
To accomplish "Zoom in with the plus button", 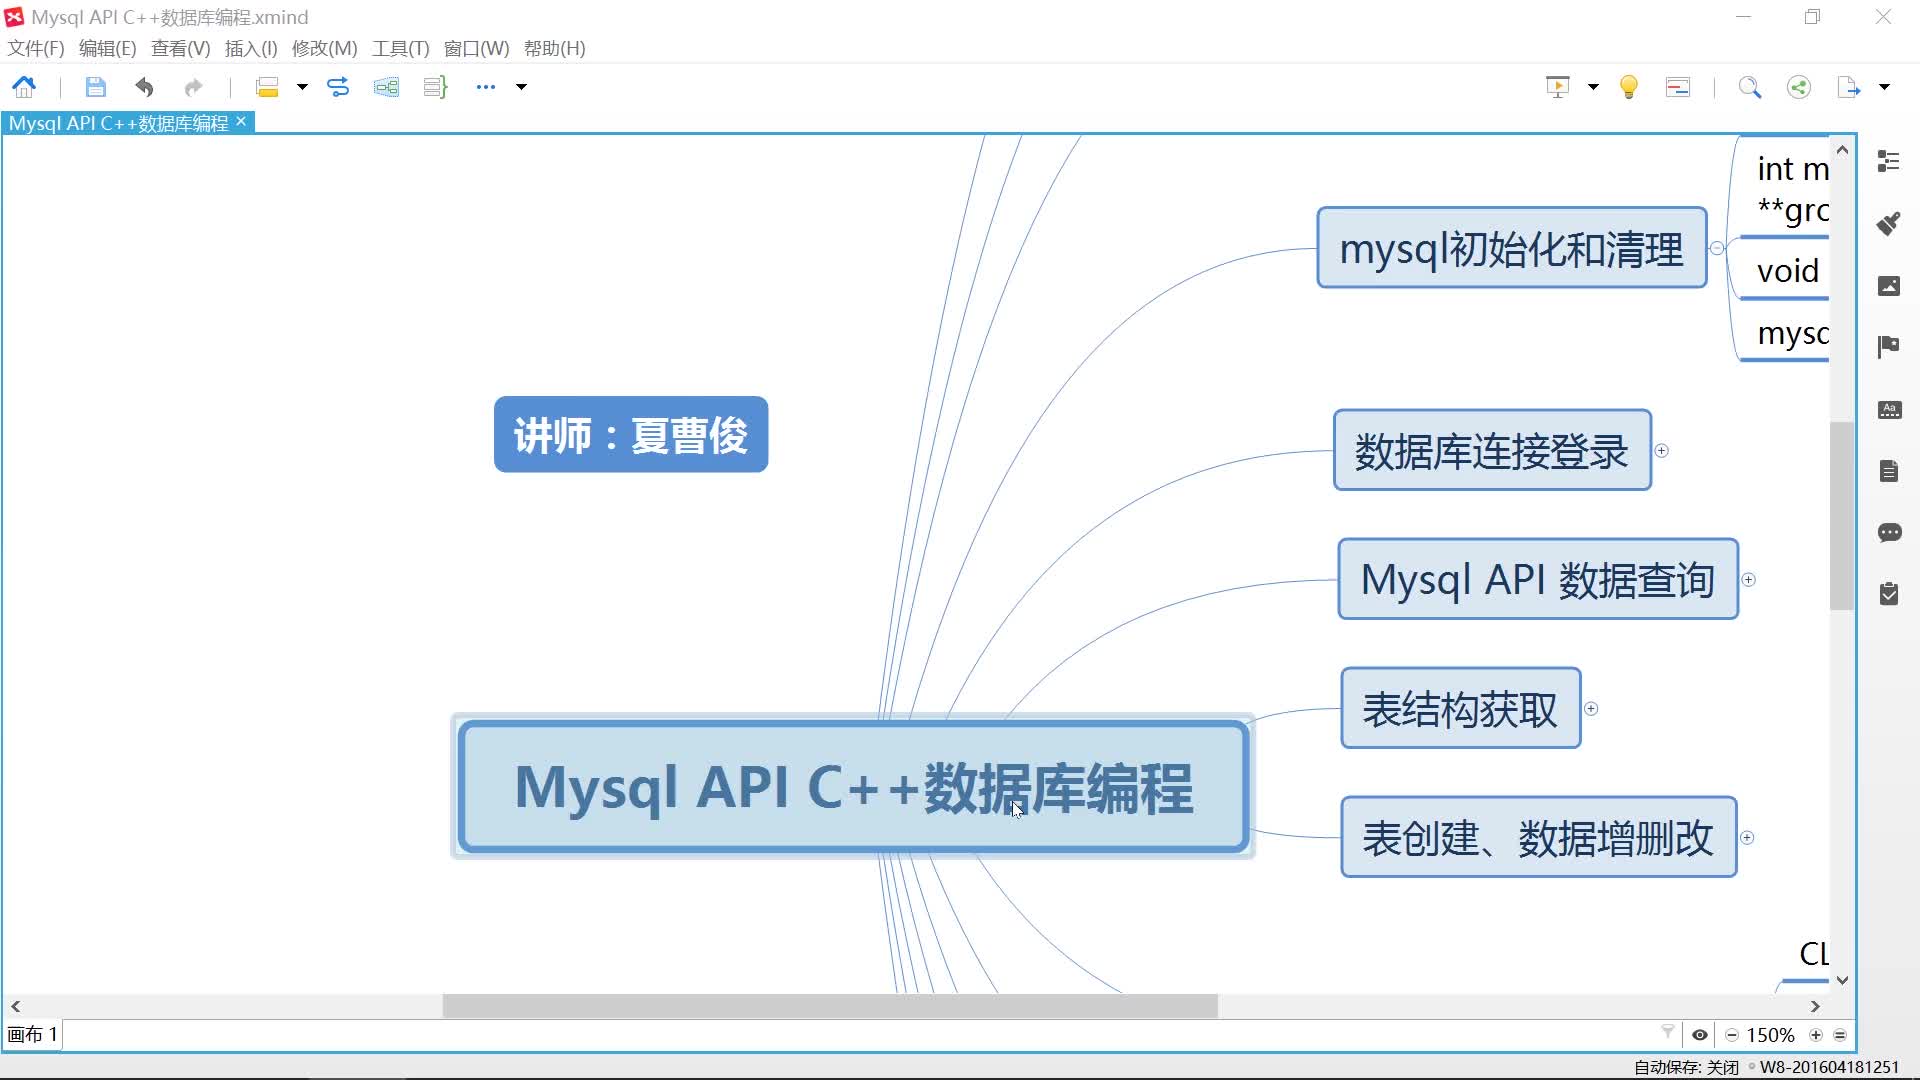I will [1816, 1035].
